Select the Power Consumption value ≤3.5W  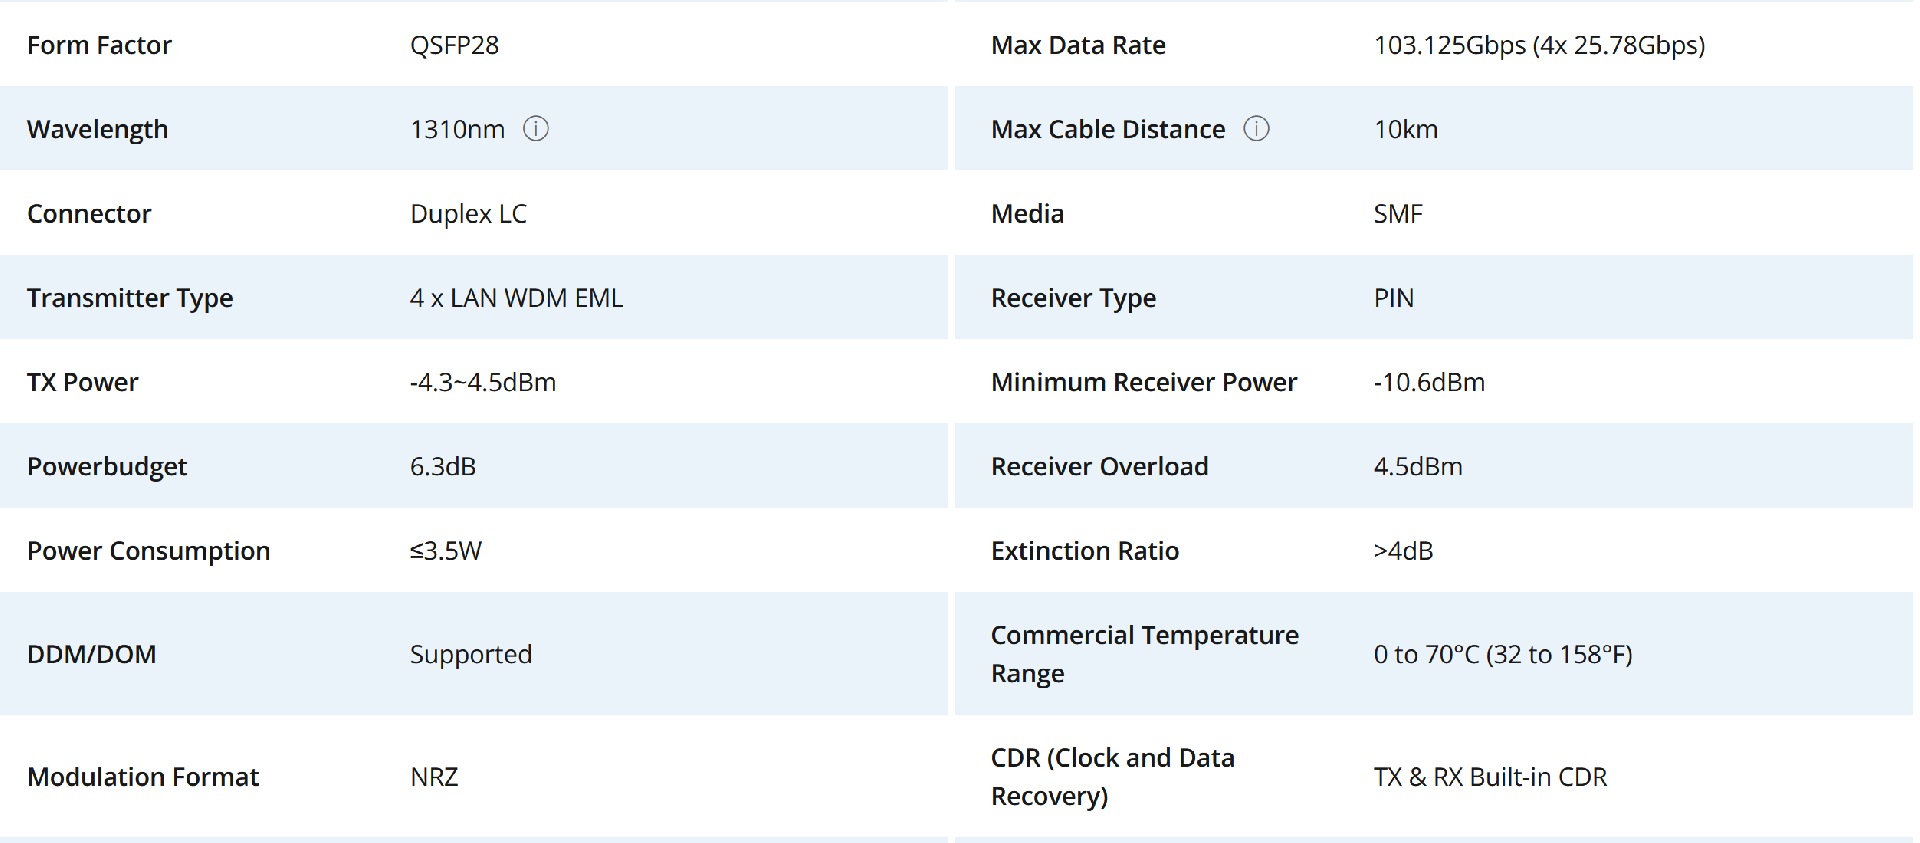click(446, 551)
